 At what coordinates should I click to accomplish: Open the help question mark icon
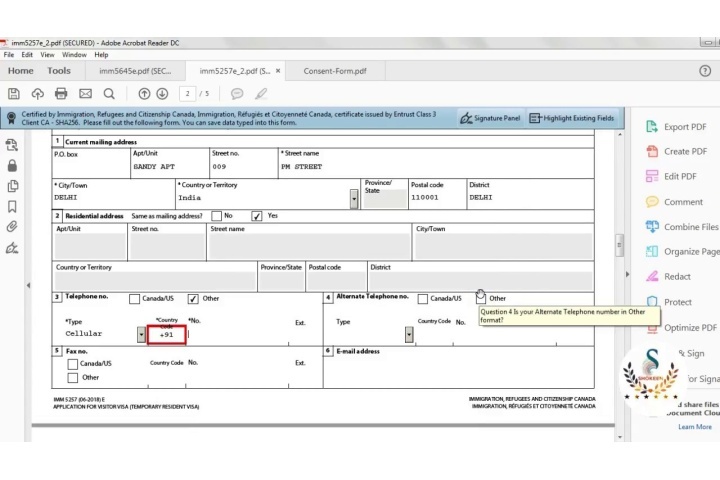point(705,71)
